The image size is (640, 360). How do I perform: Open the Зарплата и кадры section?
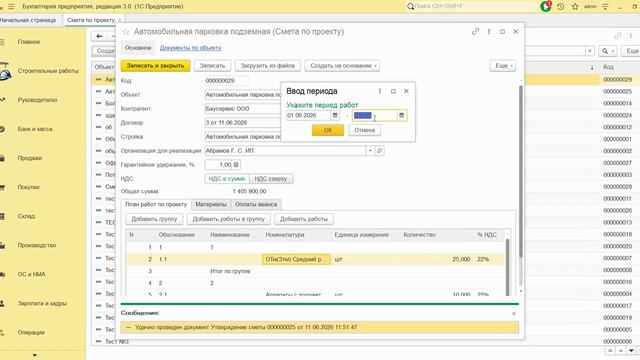pyautogui.click(x=42, y=304)
